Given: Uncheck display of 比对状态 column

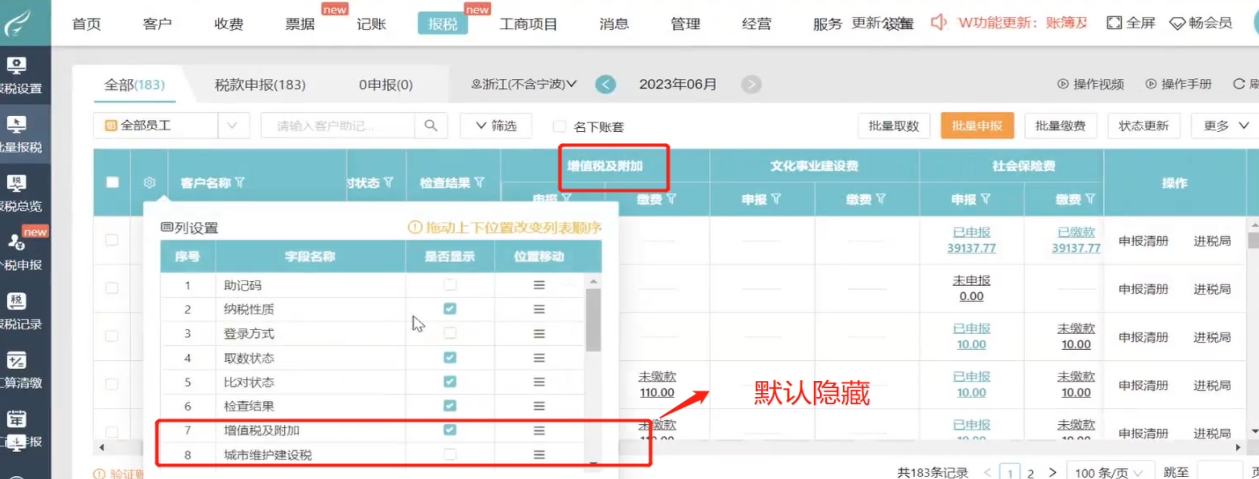Looking at the screenshot, I should pos(450,382).
